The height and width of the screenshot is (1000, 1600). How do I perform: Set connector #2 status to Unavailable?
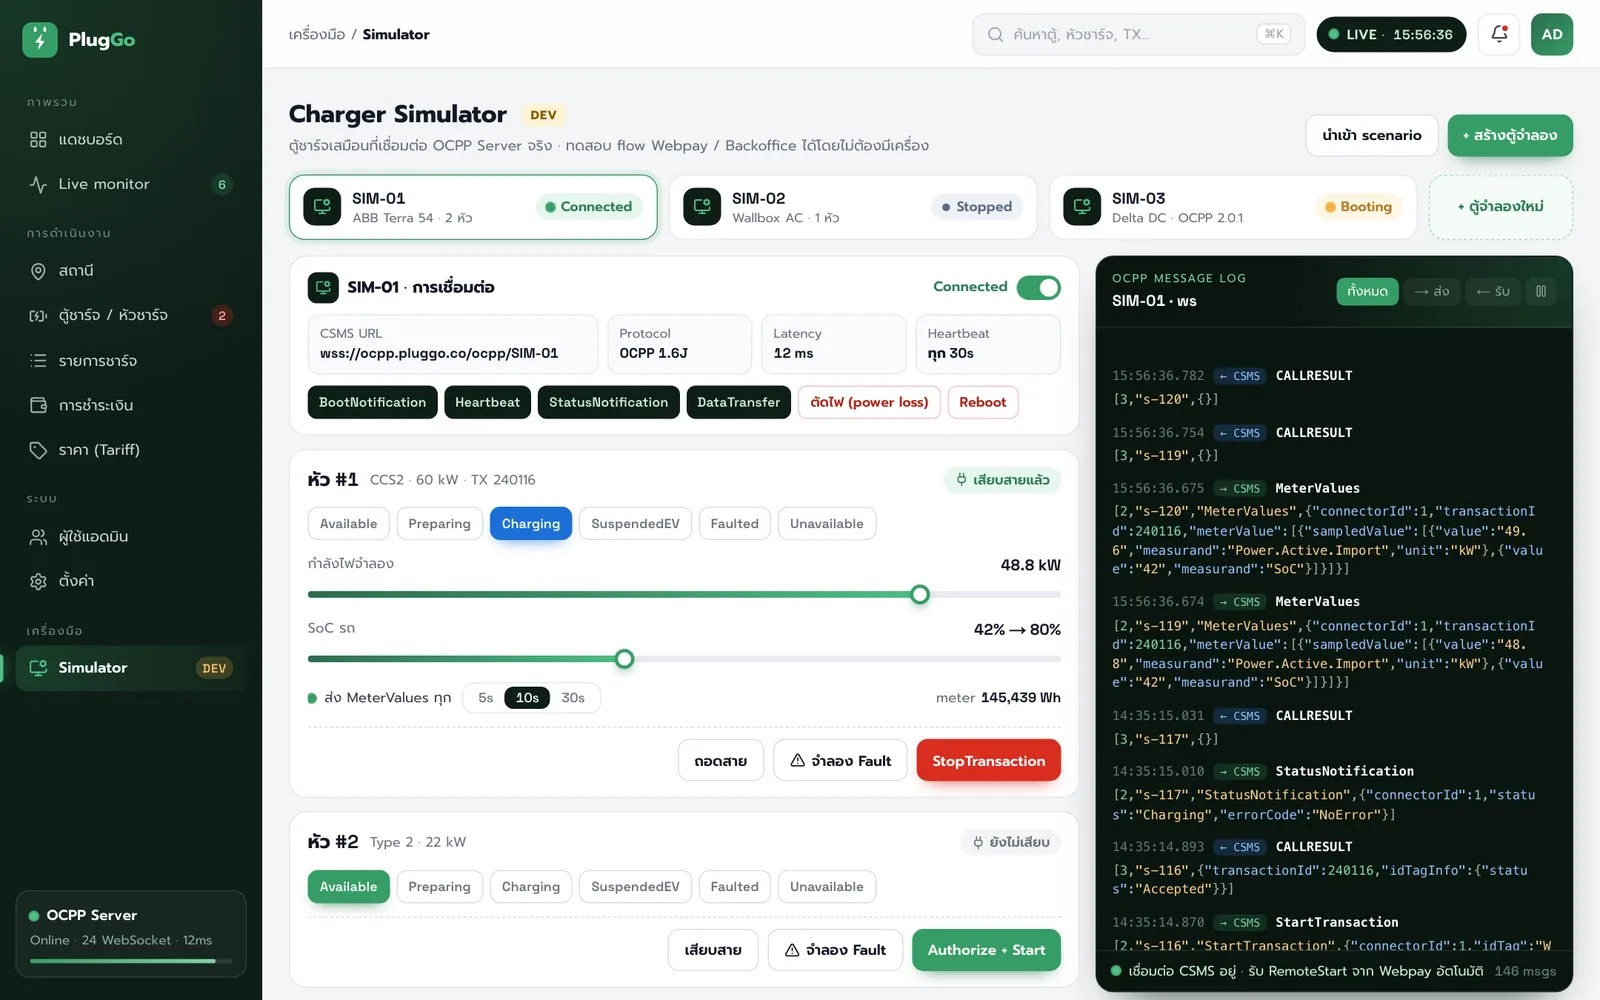point(827,887)
